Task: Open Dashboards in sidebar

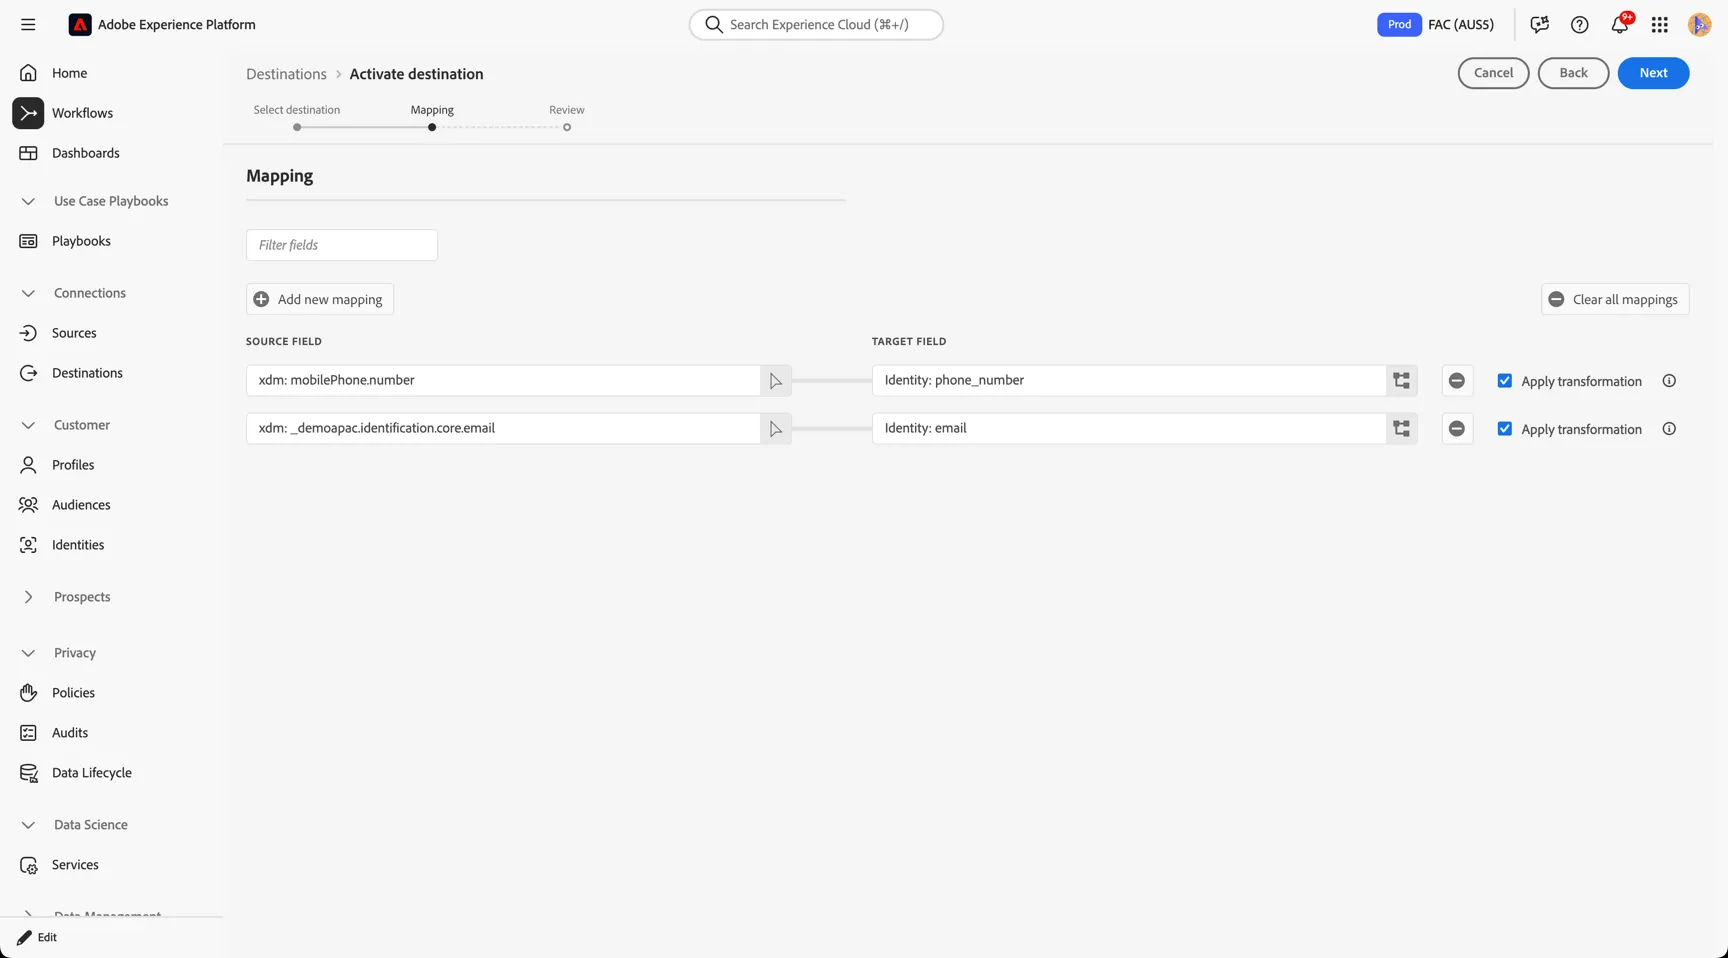Action: 85,153
